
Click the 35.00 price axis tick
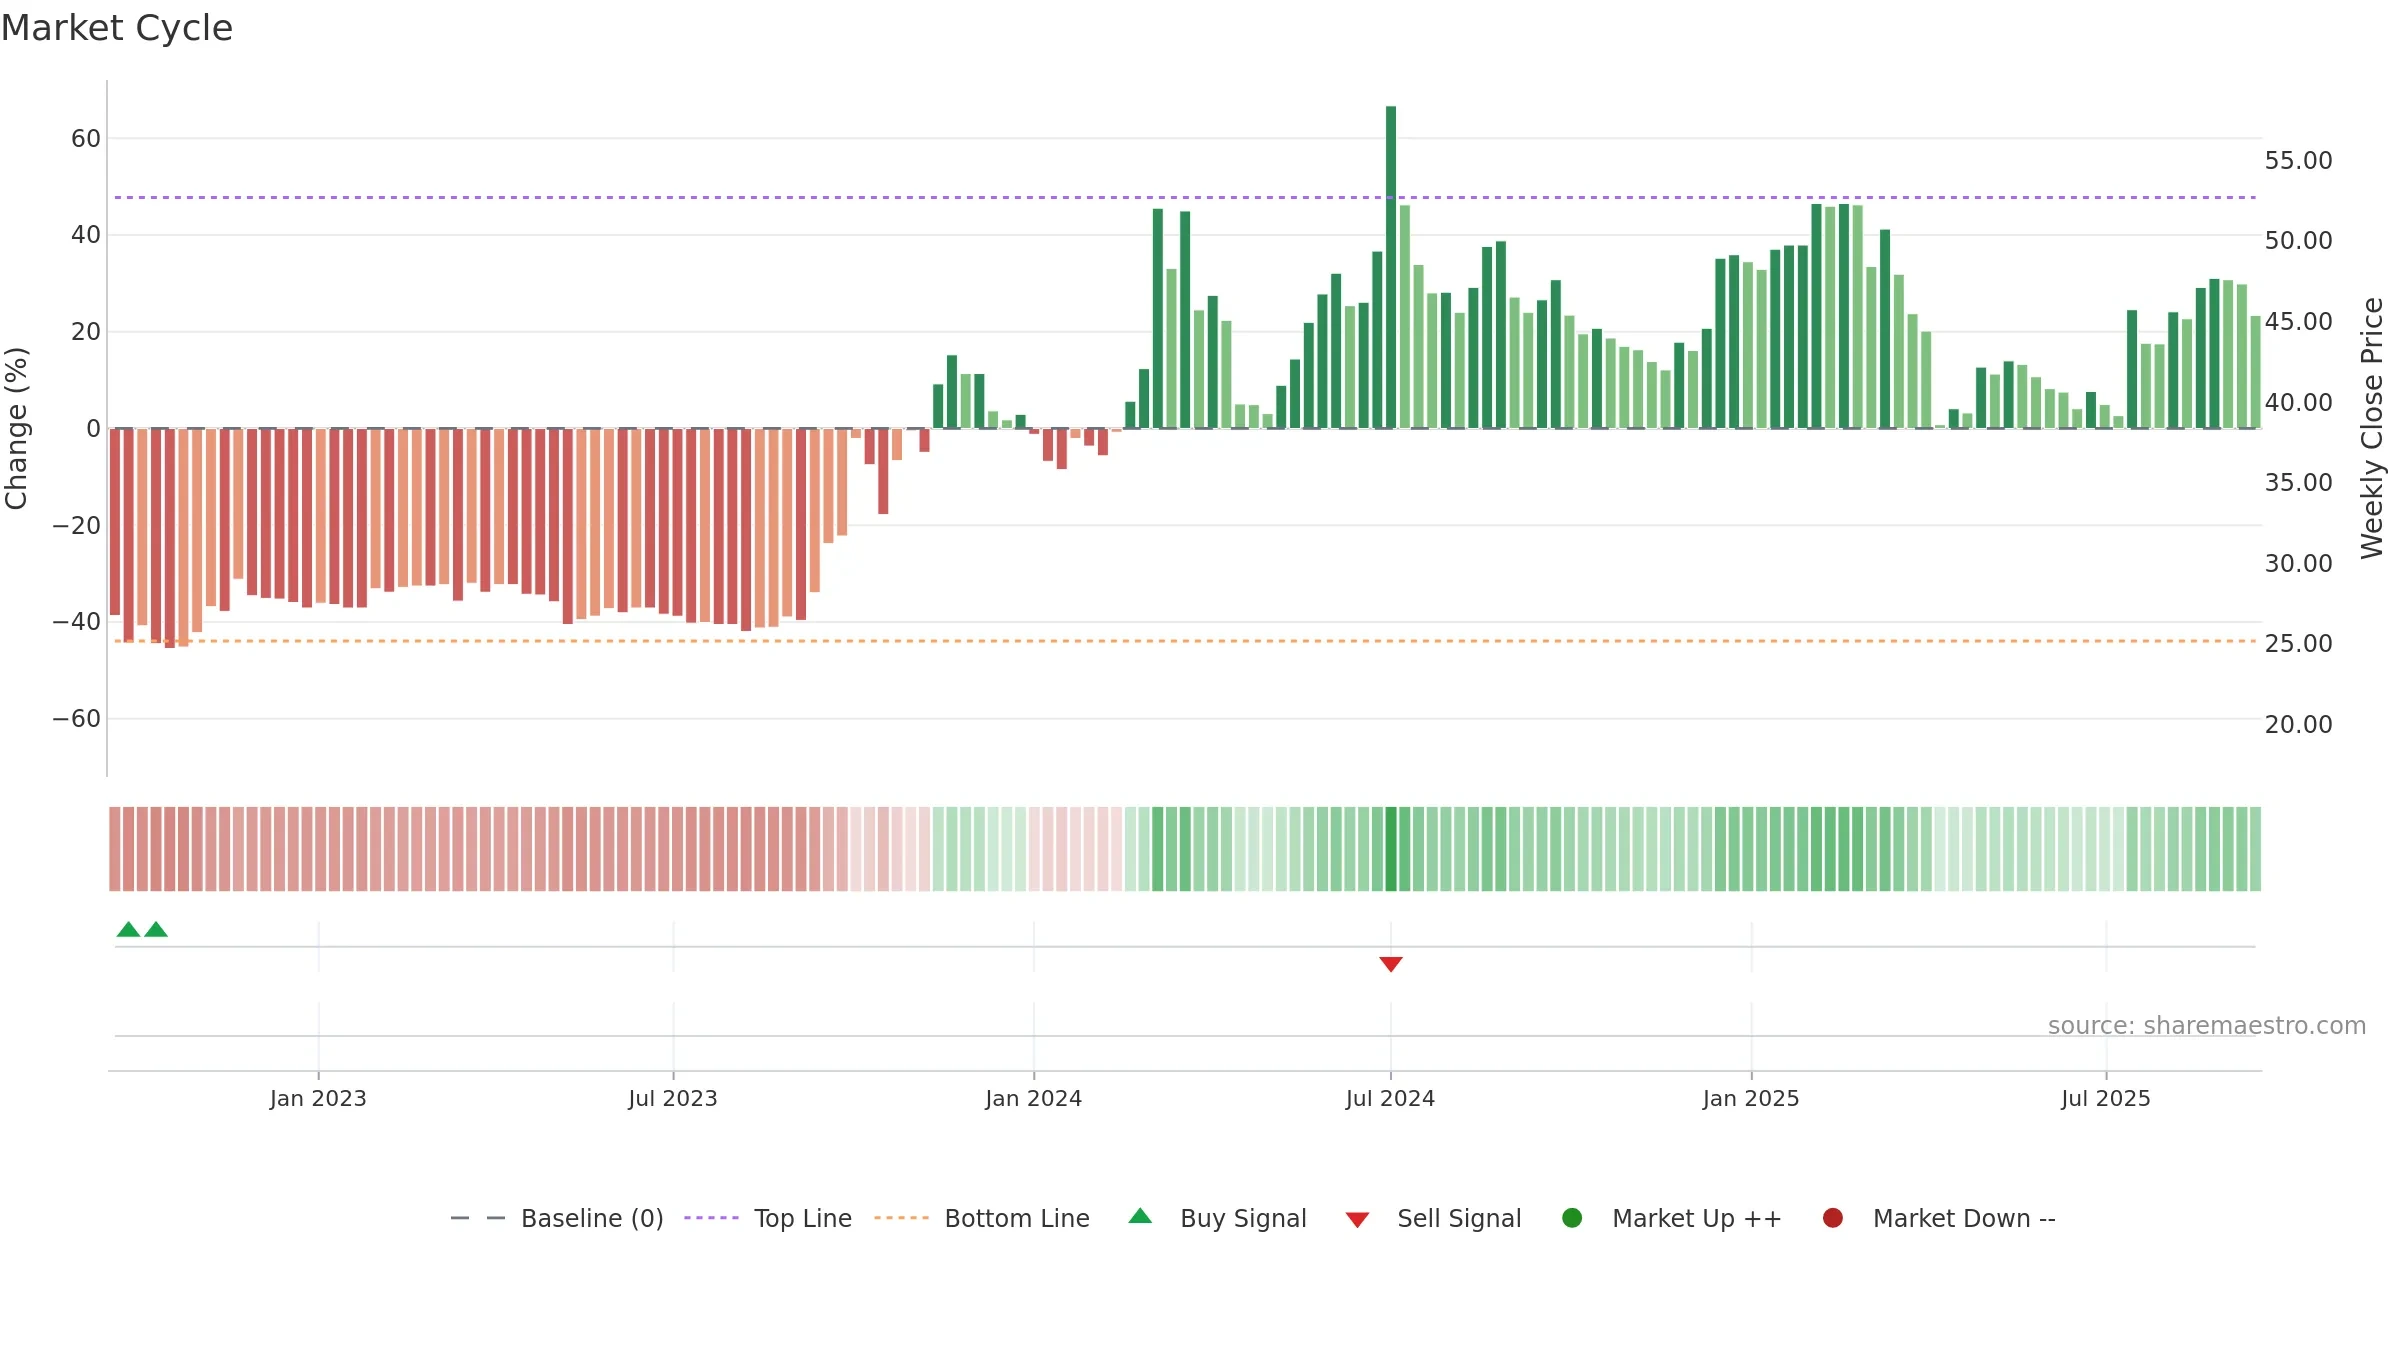coord(2299,483)
